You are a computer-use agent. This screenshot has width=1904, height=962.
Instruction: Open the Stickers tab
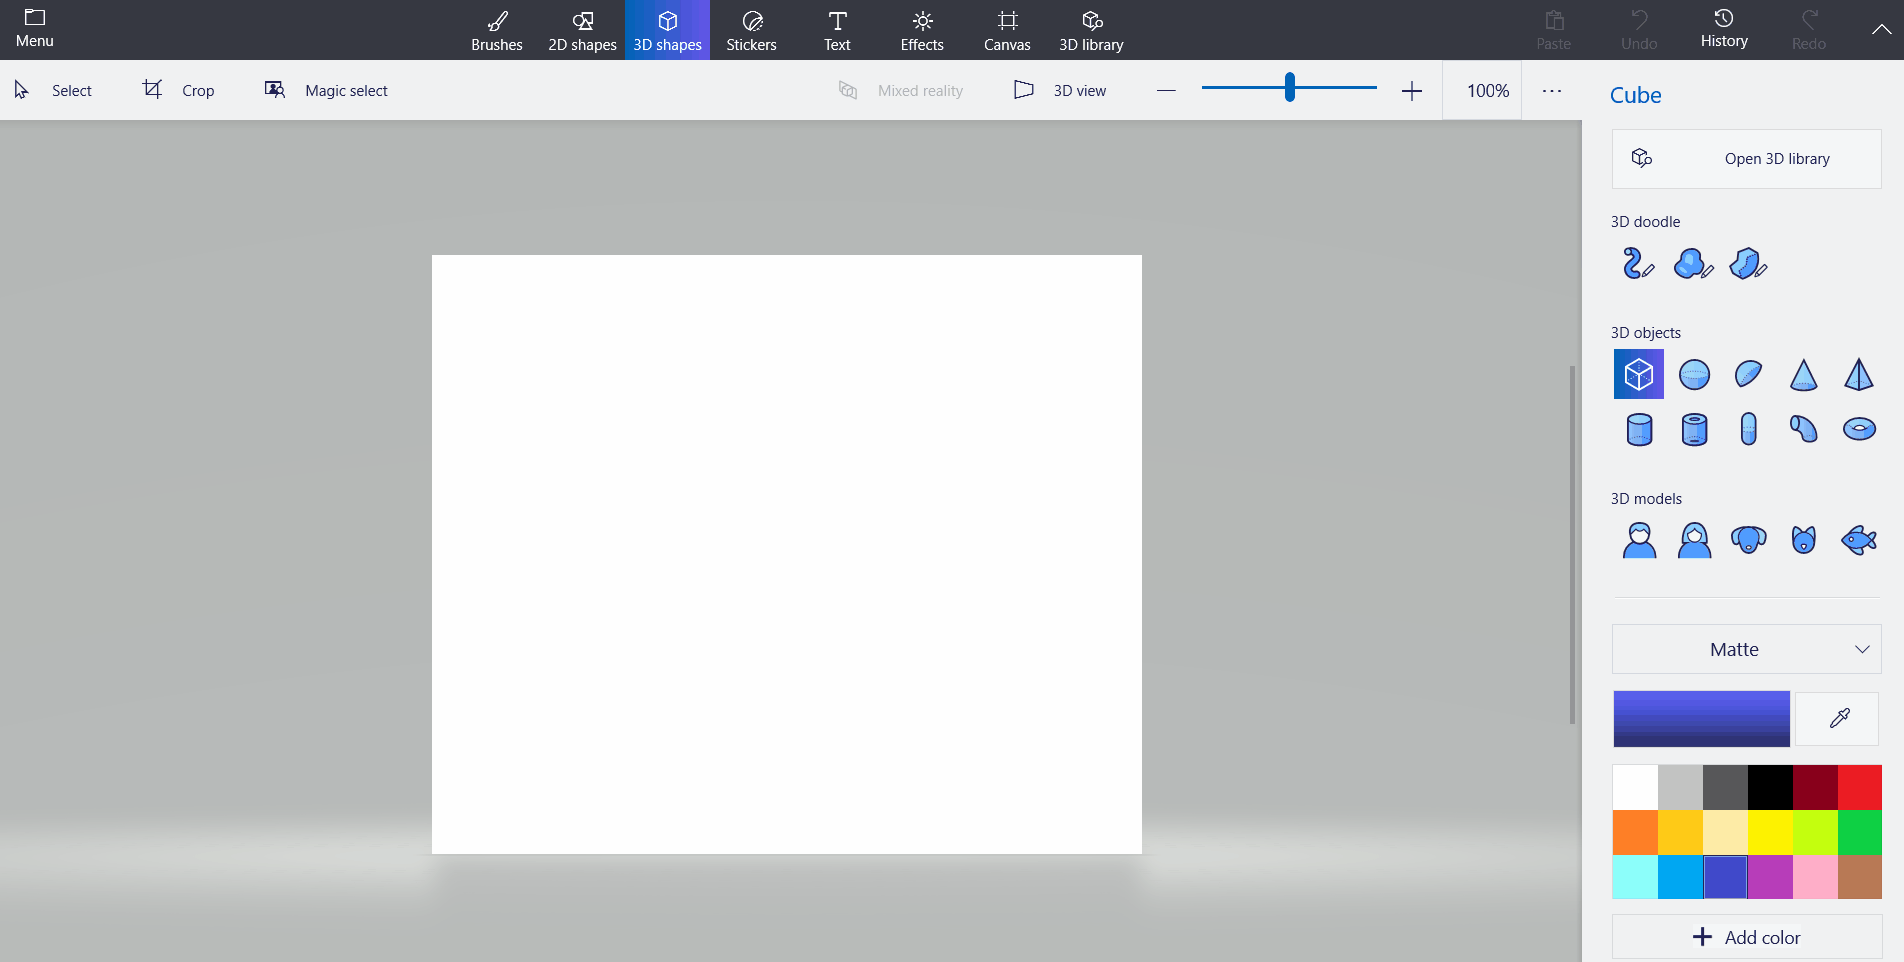751,30
